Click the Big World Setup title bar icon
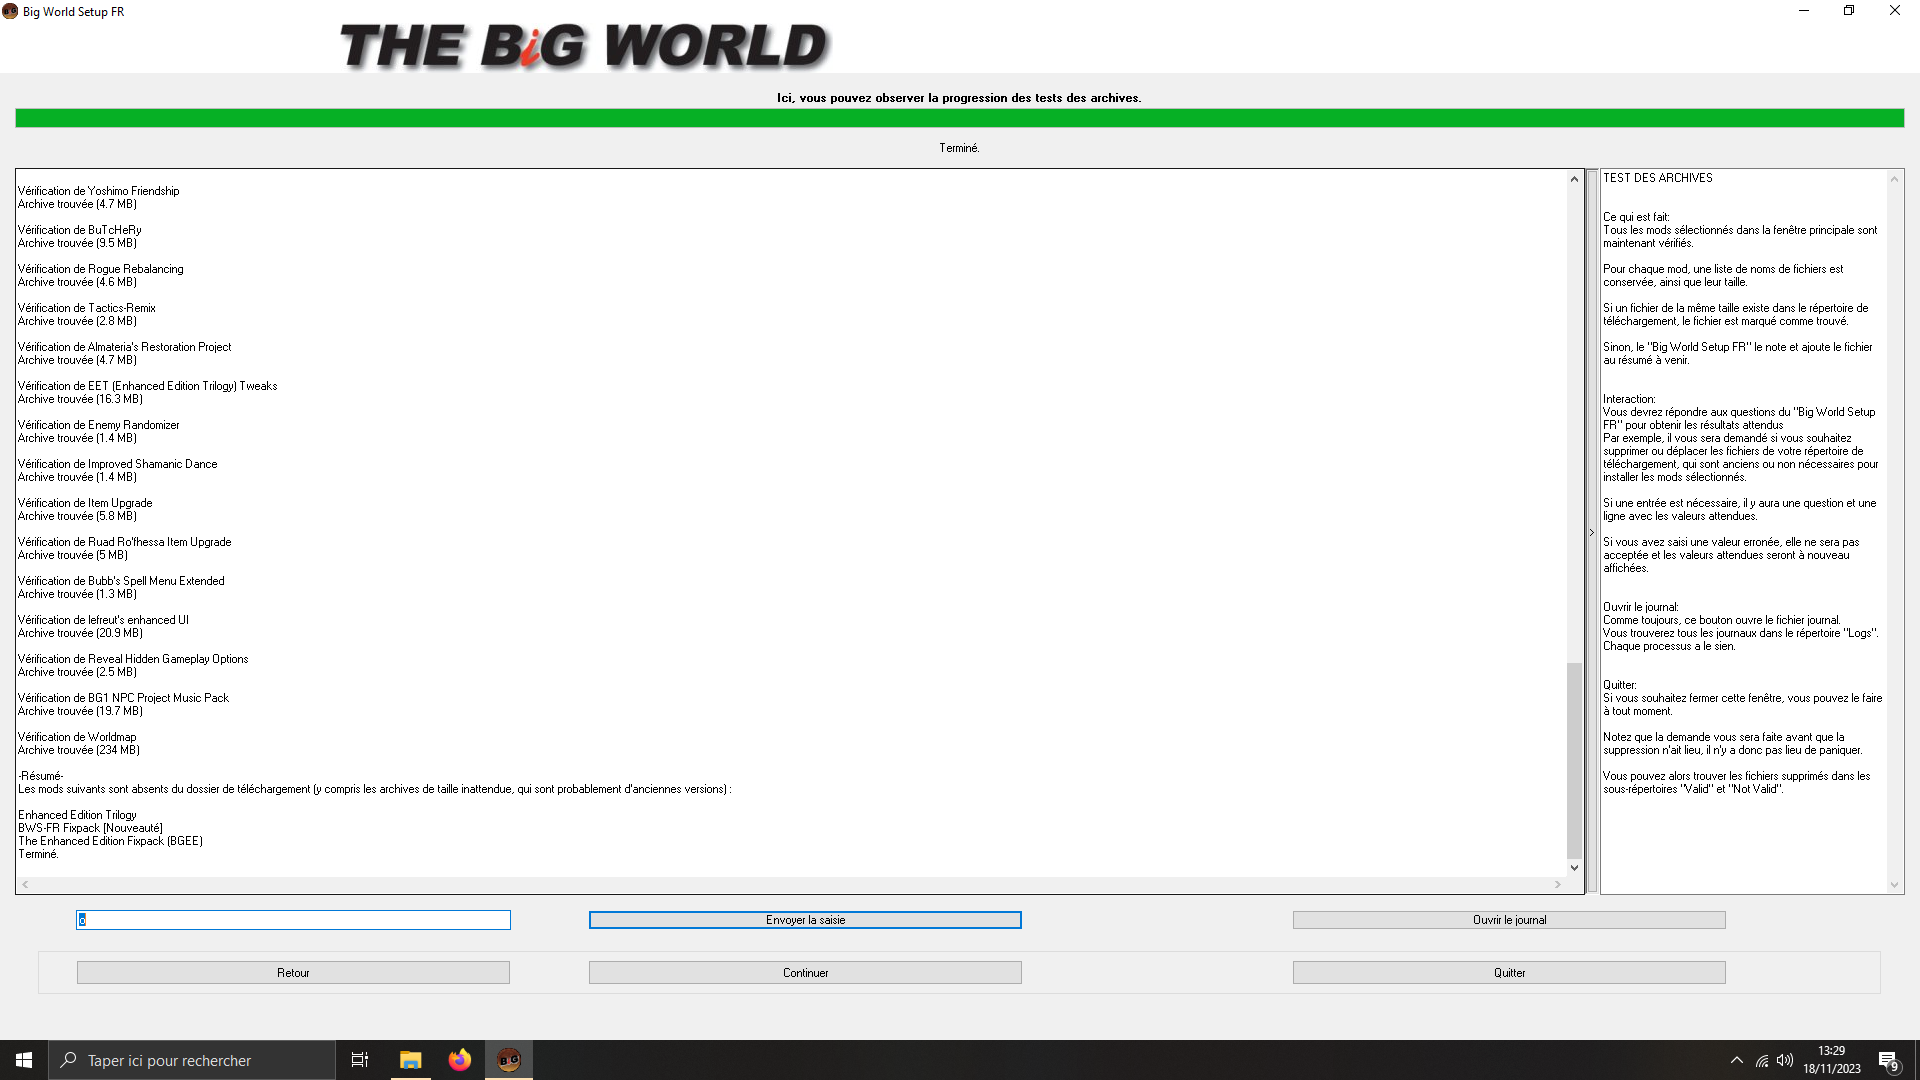Viewport: 1920px width, 1080px height. coord(10,11)
